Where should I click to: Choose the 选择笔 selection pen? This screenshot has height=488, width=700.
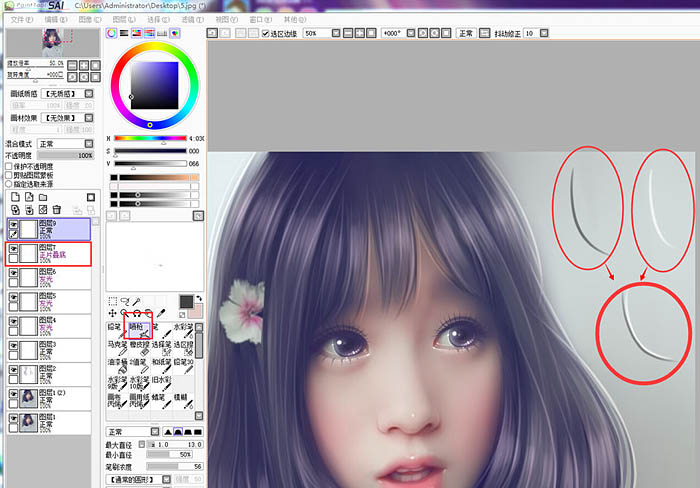tap(162, 348)
